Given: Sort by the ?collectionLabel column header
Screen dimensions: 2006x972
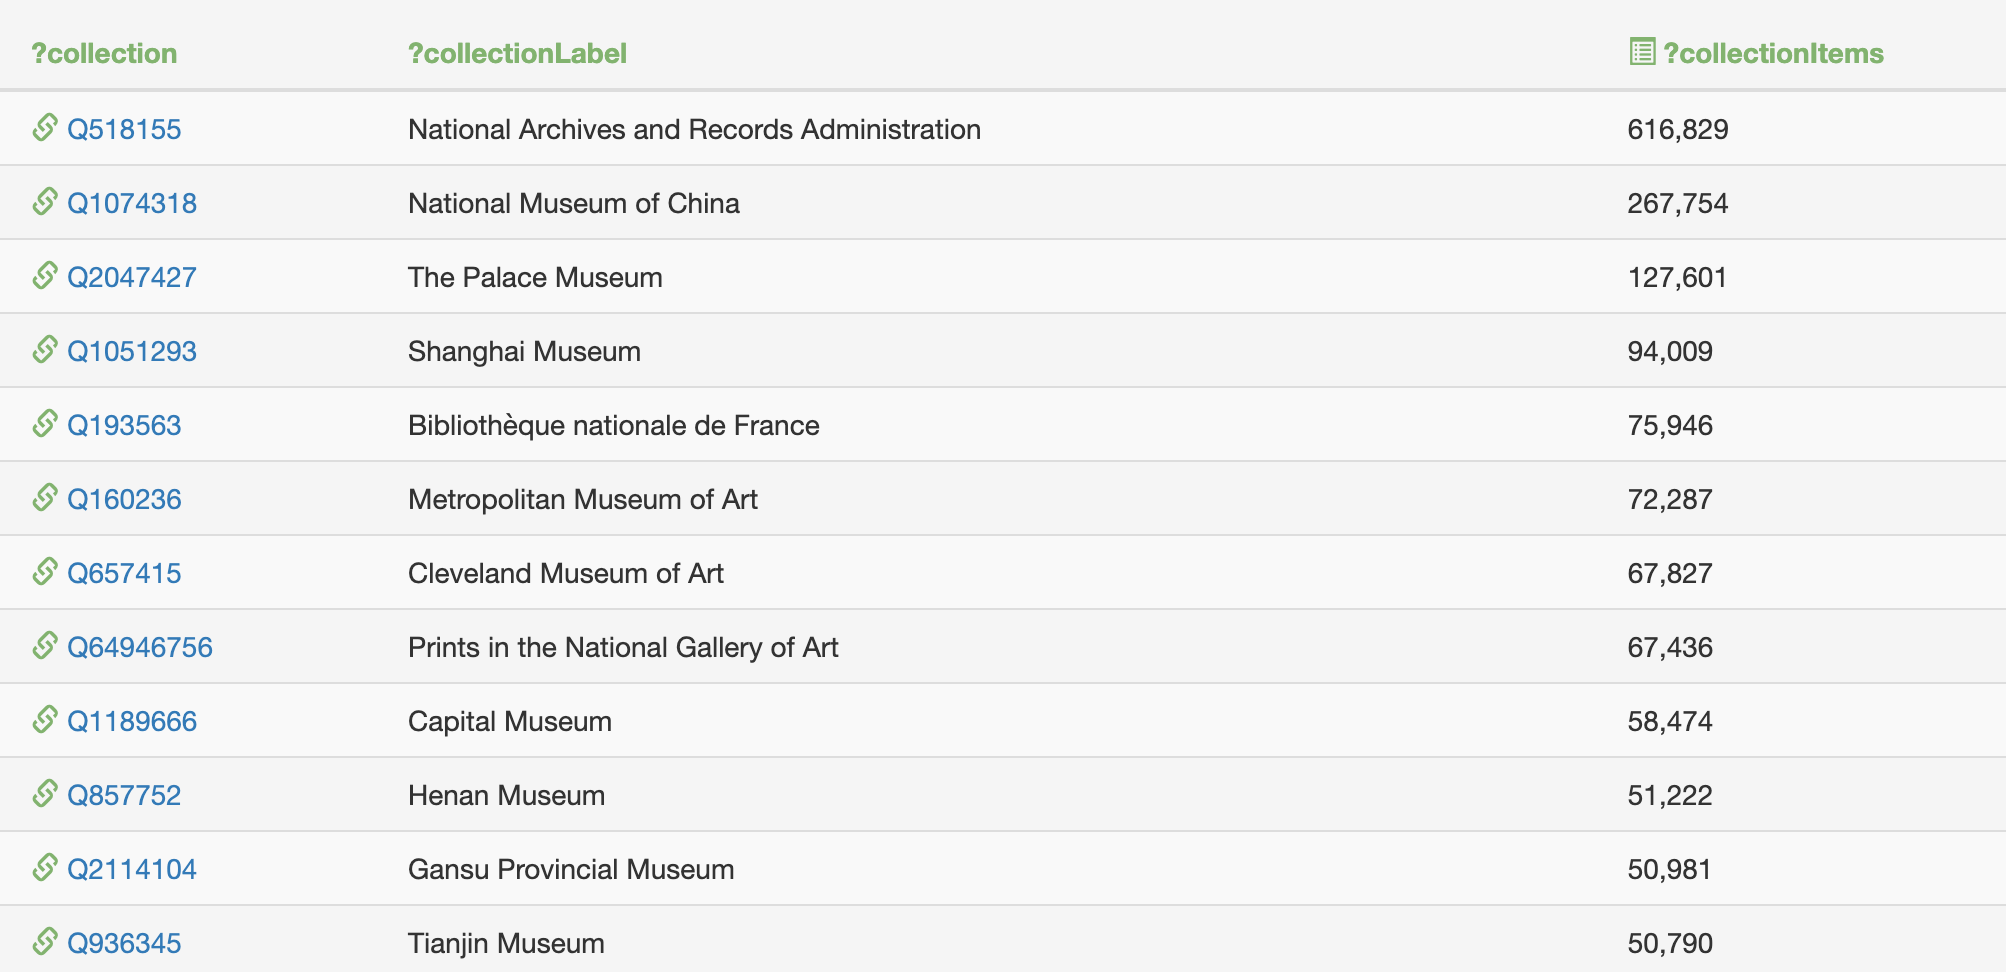Looking at the screenshot, I should [517, 53].
